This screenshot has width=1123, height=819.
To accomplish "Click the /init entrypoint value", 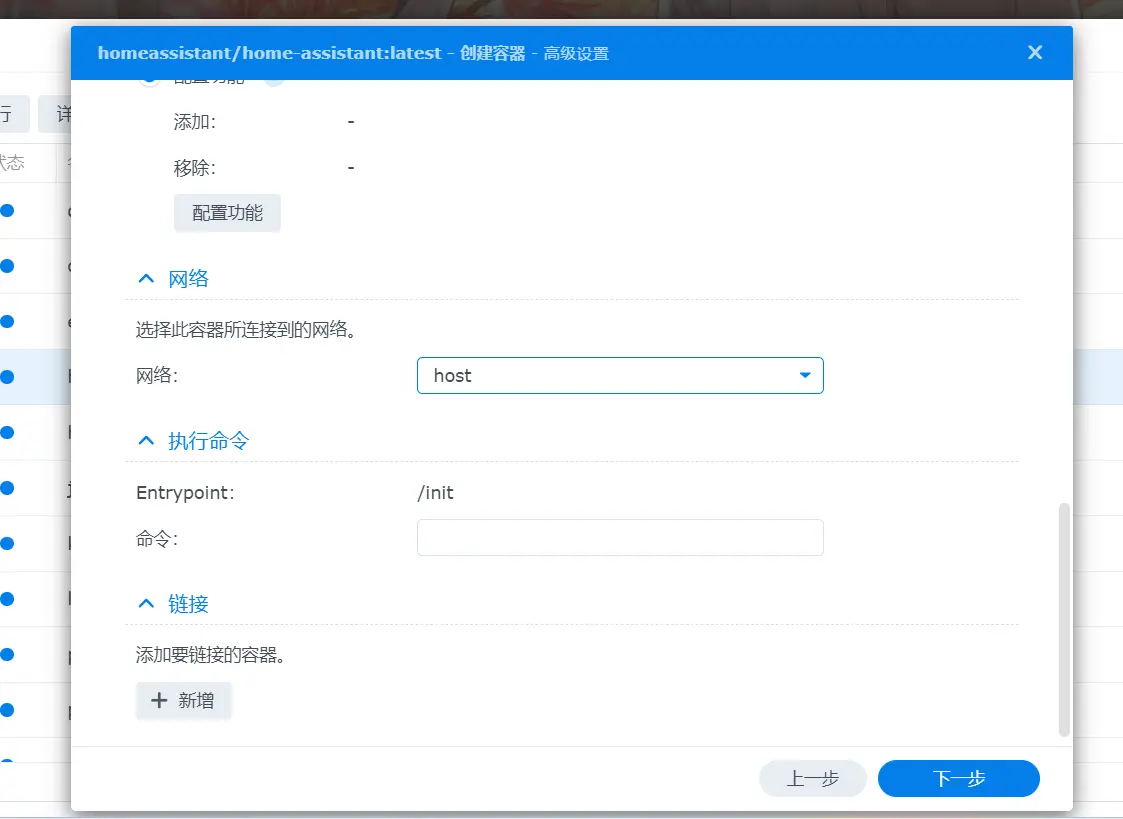I will (x=435, y=493).
